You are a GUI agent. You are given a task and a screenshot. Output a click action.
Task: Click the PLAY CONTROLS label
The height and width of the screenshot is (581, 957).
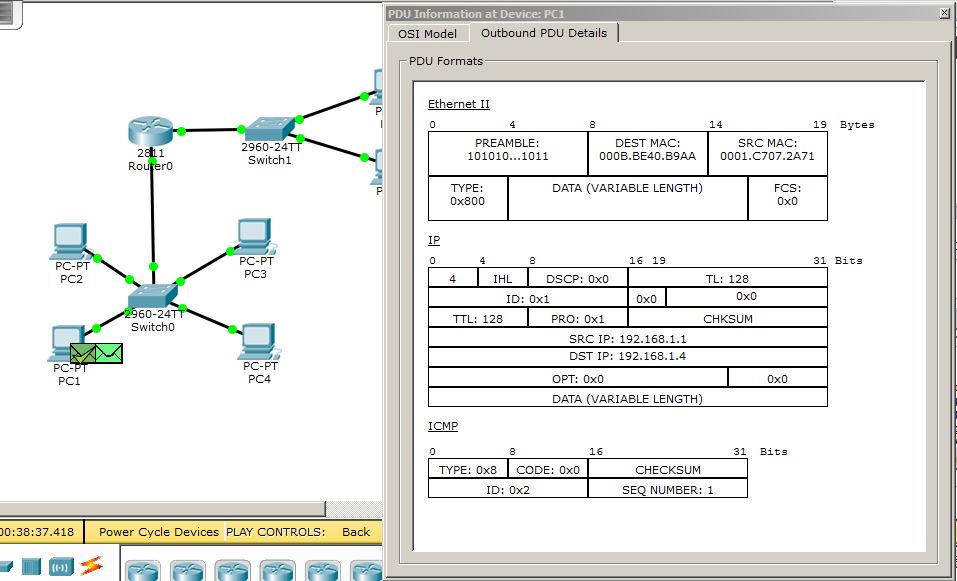[275, 532]
